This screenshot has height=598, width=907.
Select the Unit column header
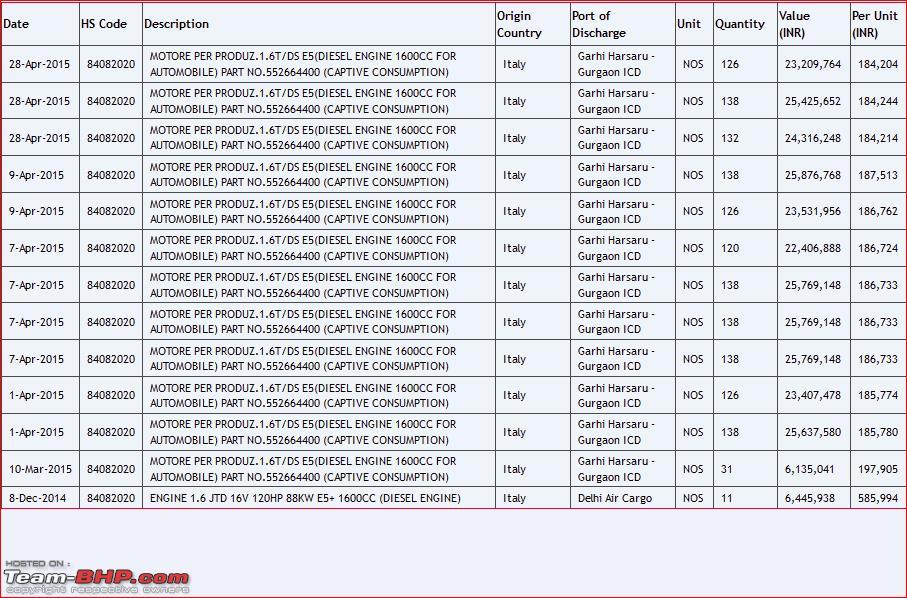point(689,24)
